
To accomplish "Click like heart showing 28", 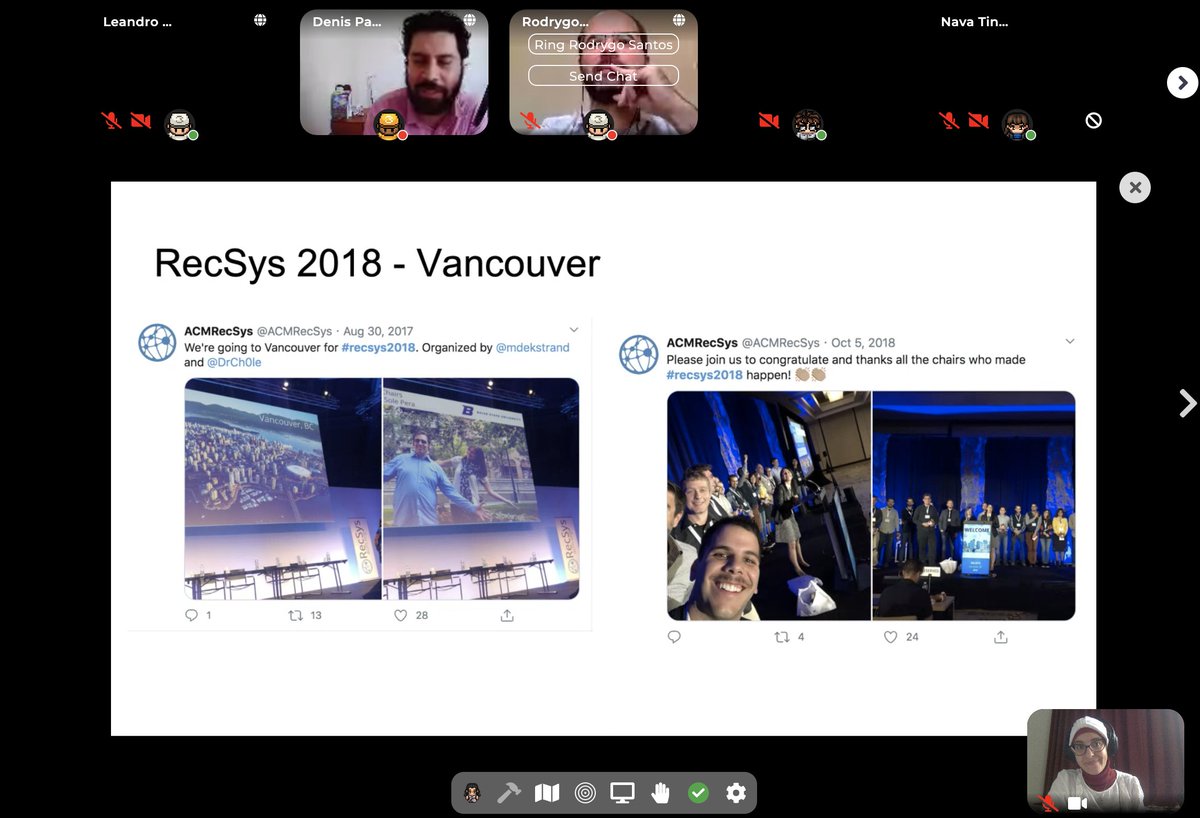I will coord(401,615).
